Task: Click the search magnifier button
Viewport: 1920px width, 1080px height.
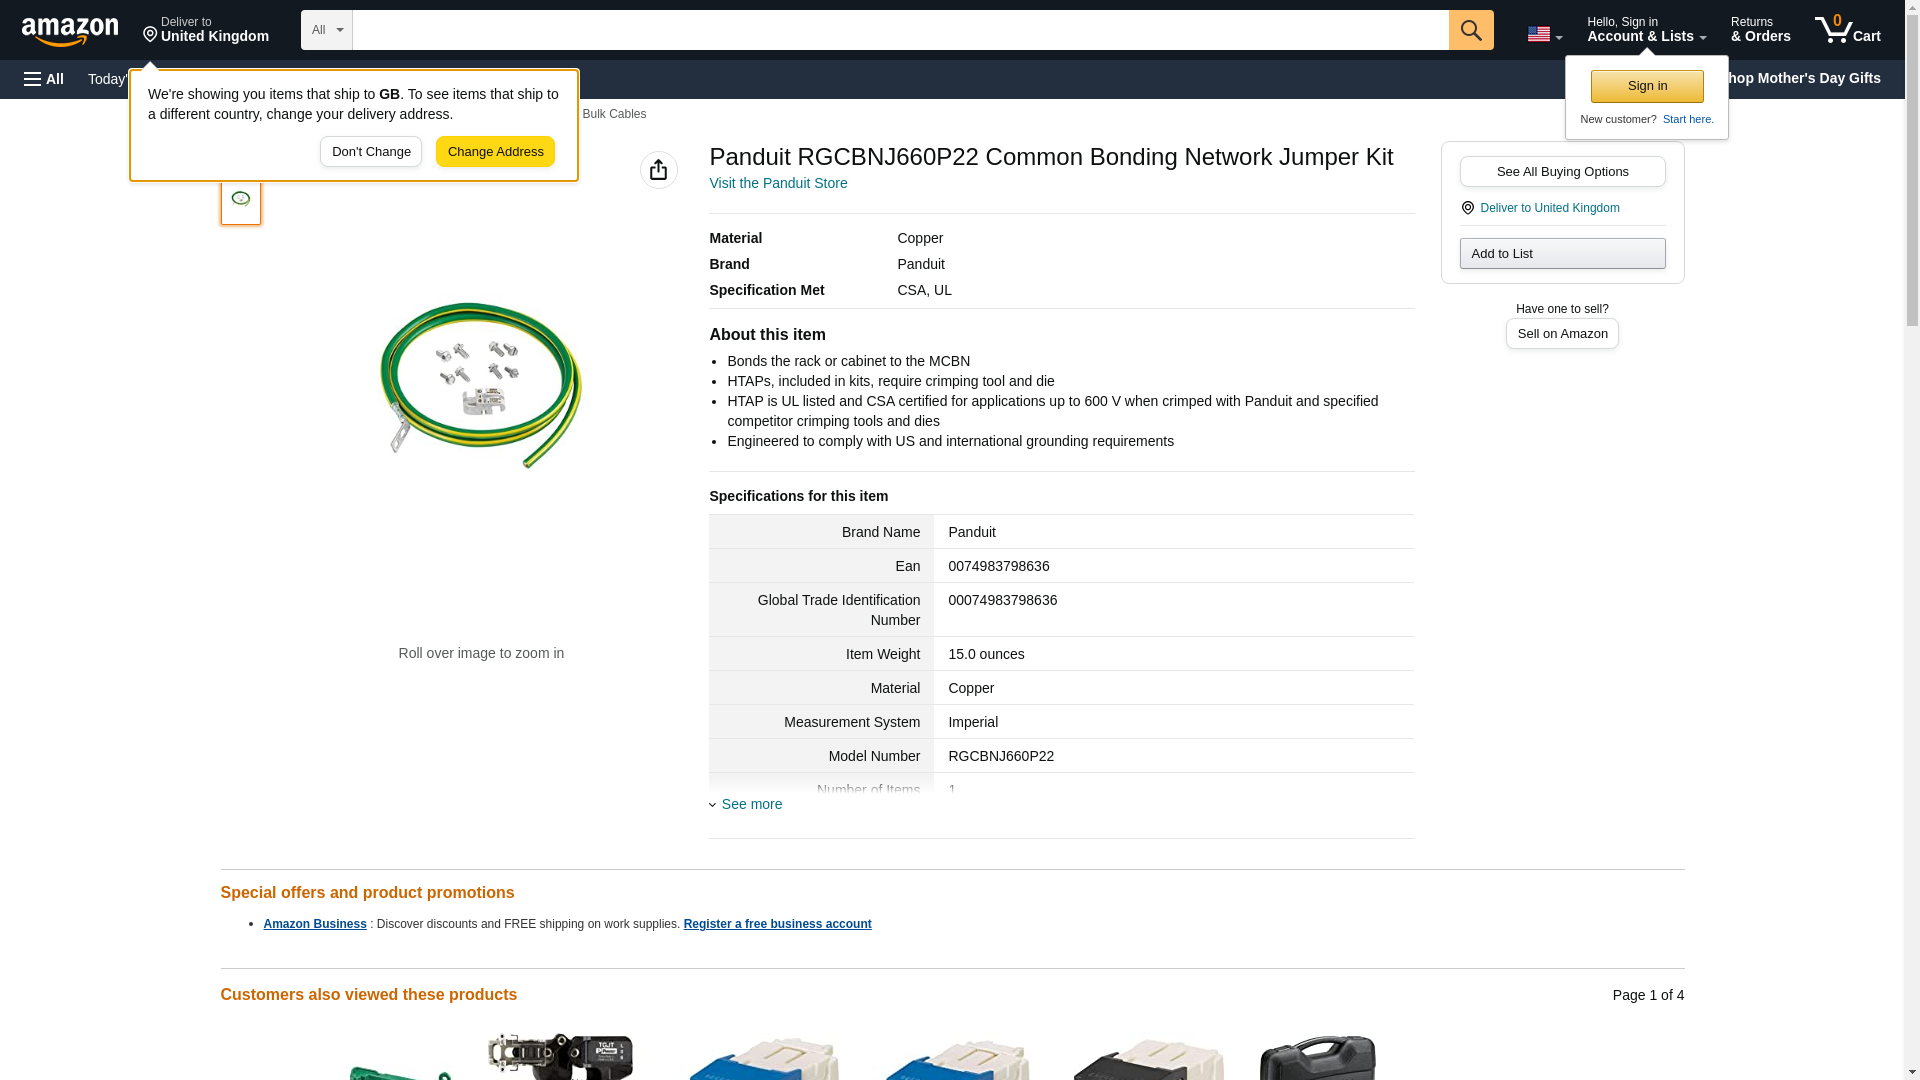Action: pyautogui.click(x=1470, y=30)
